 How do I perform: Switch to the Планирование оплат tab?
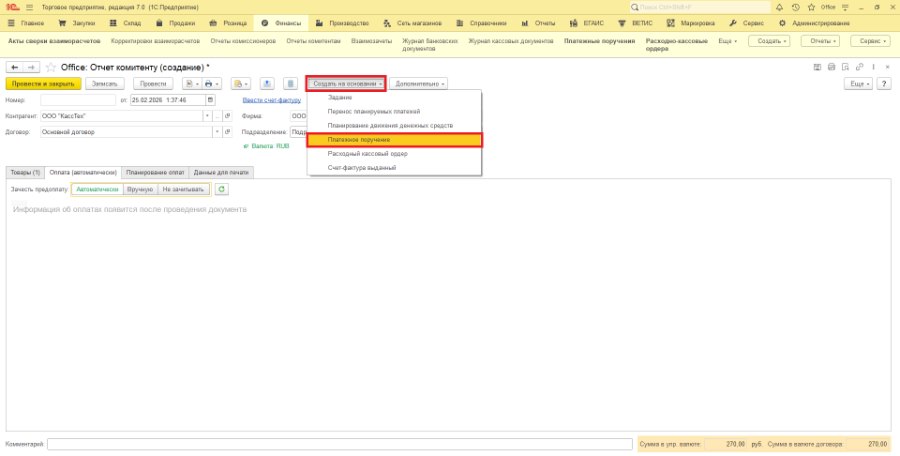click(155, 172)
